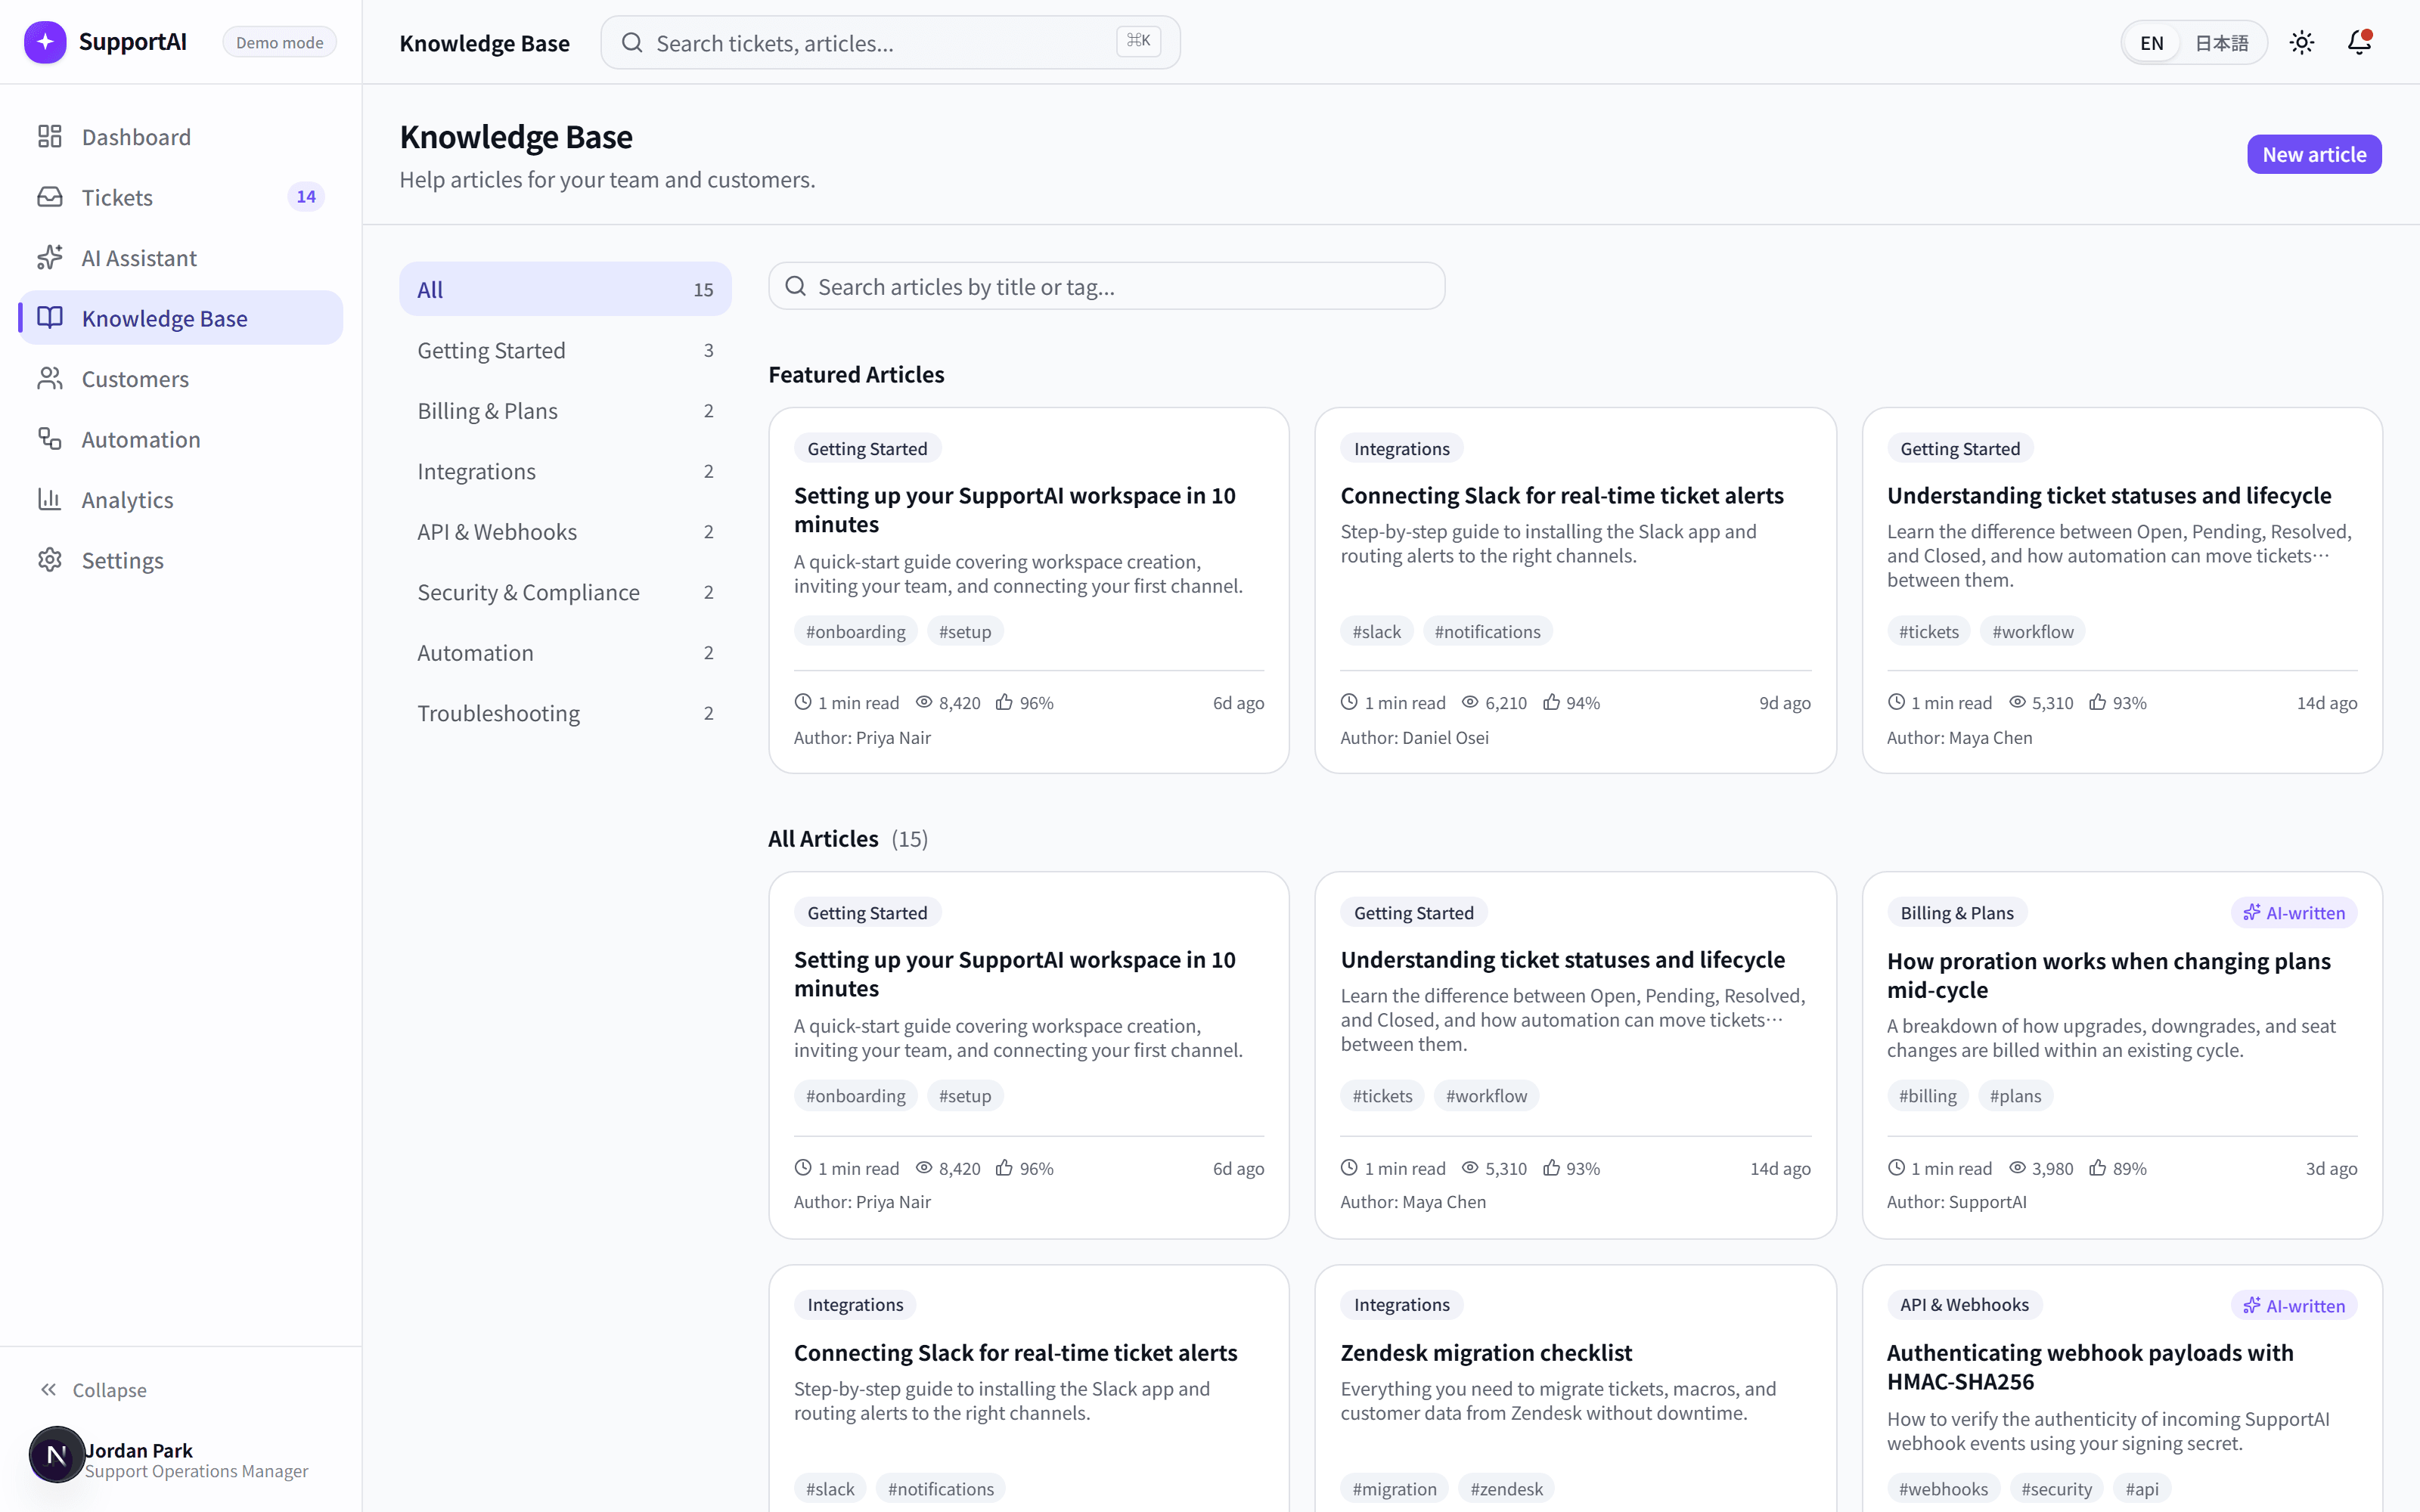Click the Search articles by title or tag field

1106,286
